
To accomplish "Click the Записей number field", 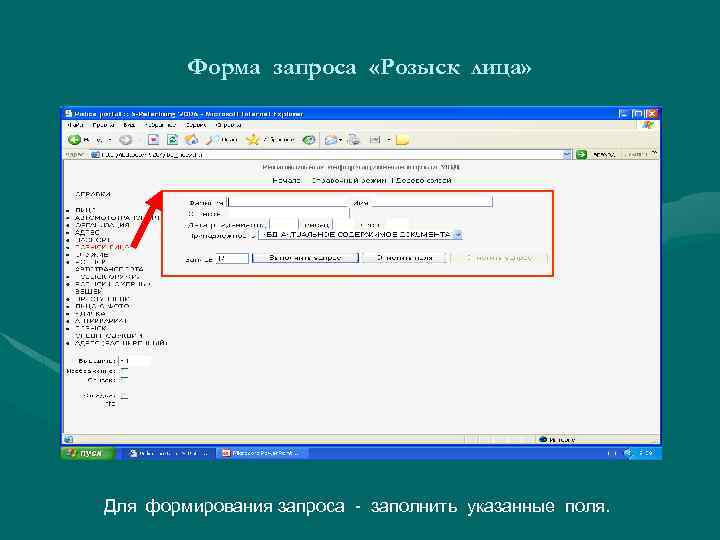I will pos(232,259).
